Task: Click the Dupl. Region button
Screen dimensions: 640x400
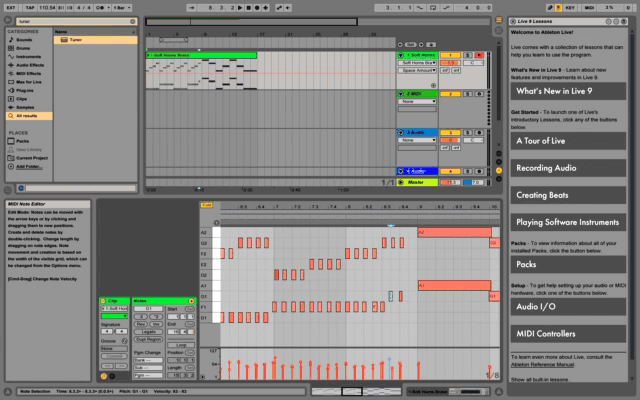Action: [x=148, y=339]
